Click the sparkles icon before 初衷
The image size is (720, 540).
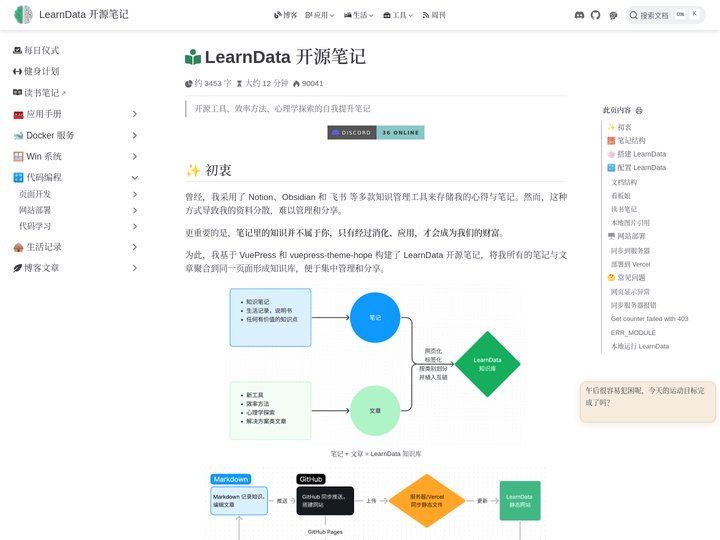193,170
